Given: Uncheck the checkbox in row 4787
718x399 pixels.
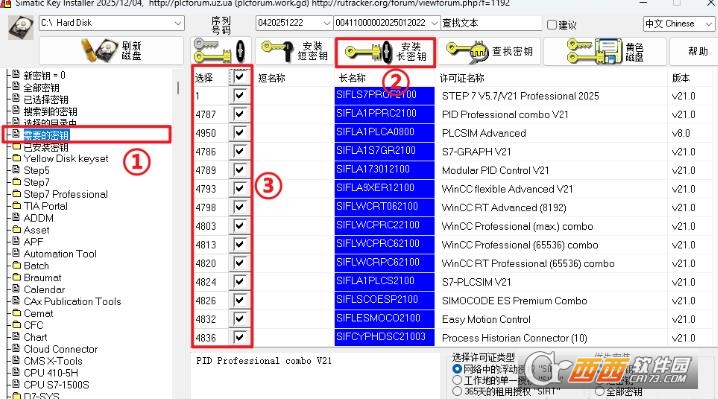Looking at the screenshot, I should [239, 114].
